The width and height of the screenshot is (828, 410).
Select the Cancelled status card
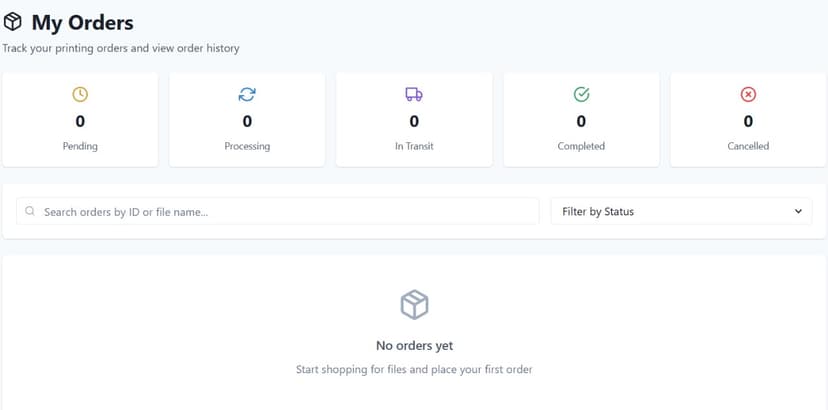(748, 119)
